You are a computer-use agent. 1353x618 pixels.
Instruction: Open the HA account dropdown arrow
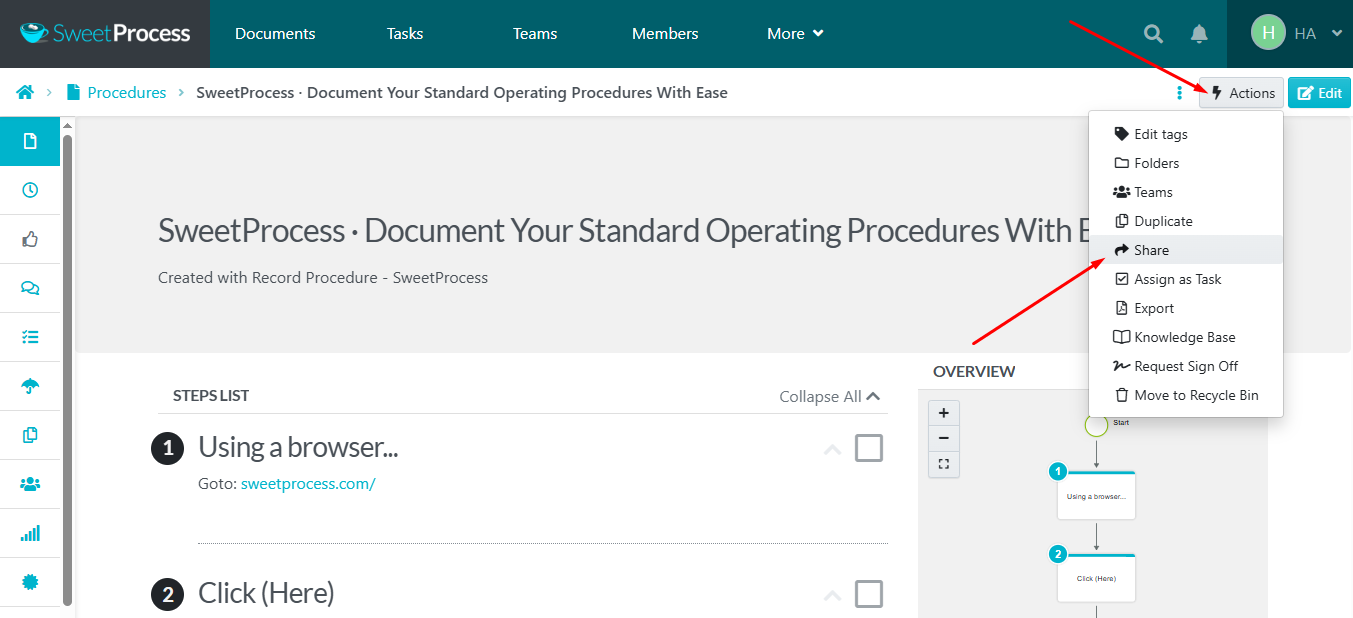click(1337, 34)
